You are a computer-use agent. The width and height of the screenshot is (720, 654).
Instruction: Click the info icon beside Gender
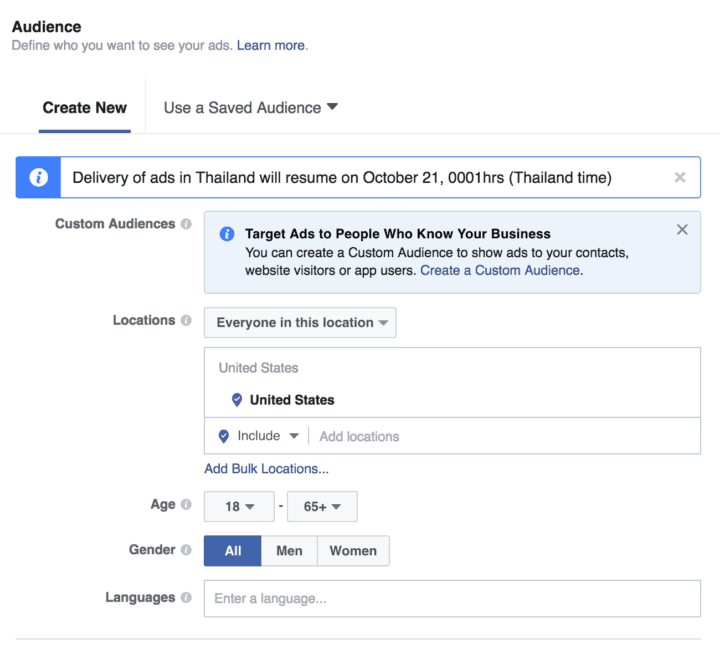pos(186,550)
